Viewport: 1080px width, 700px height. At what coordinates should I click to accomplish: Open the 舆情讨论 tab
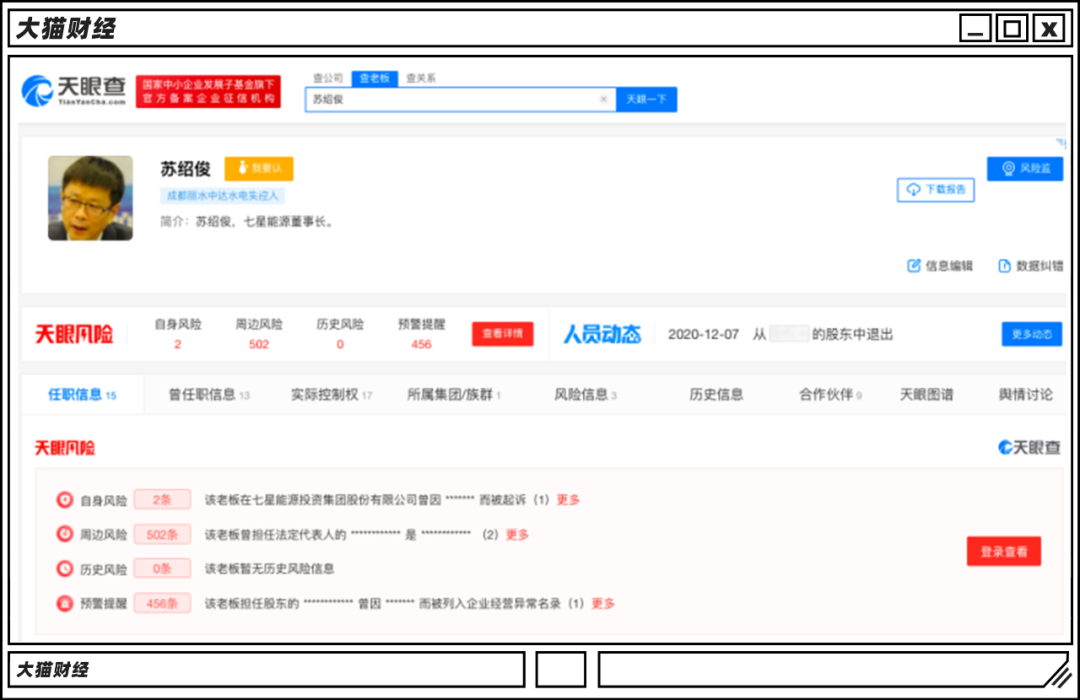pyautogui.click(x=1026, y=394)
